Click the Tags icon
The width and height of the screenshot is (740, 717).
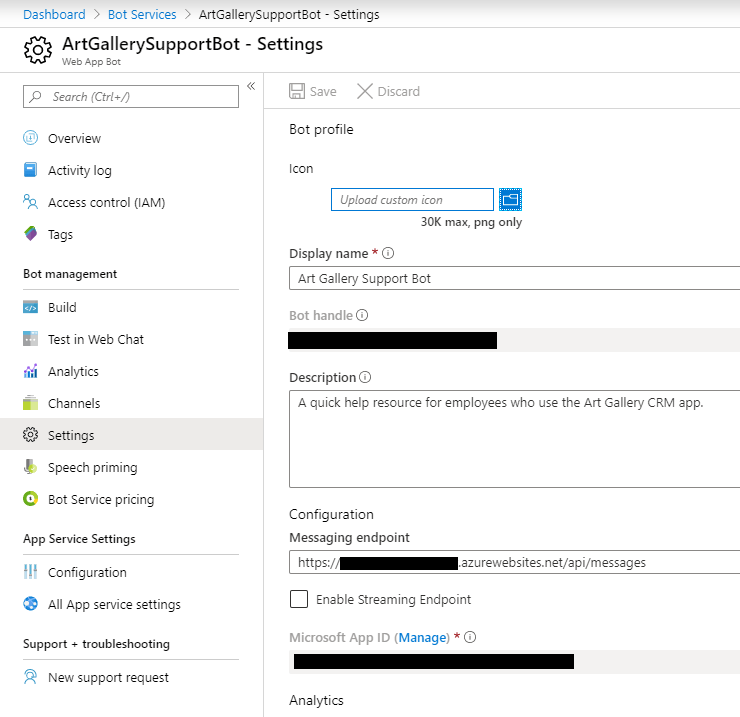click(x=31, y=234)
